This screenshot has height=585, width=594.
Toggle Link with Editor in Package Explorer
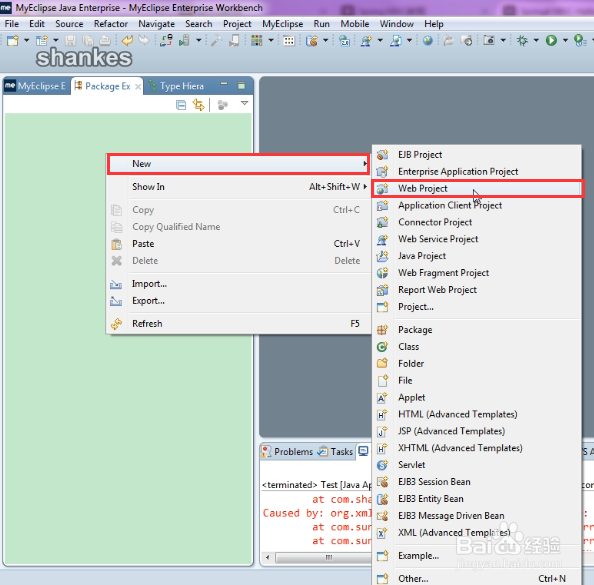[x=199, y=105]
